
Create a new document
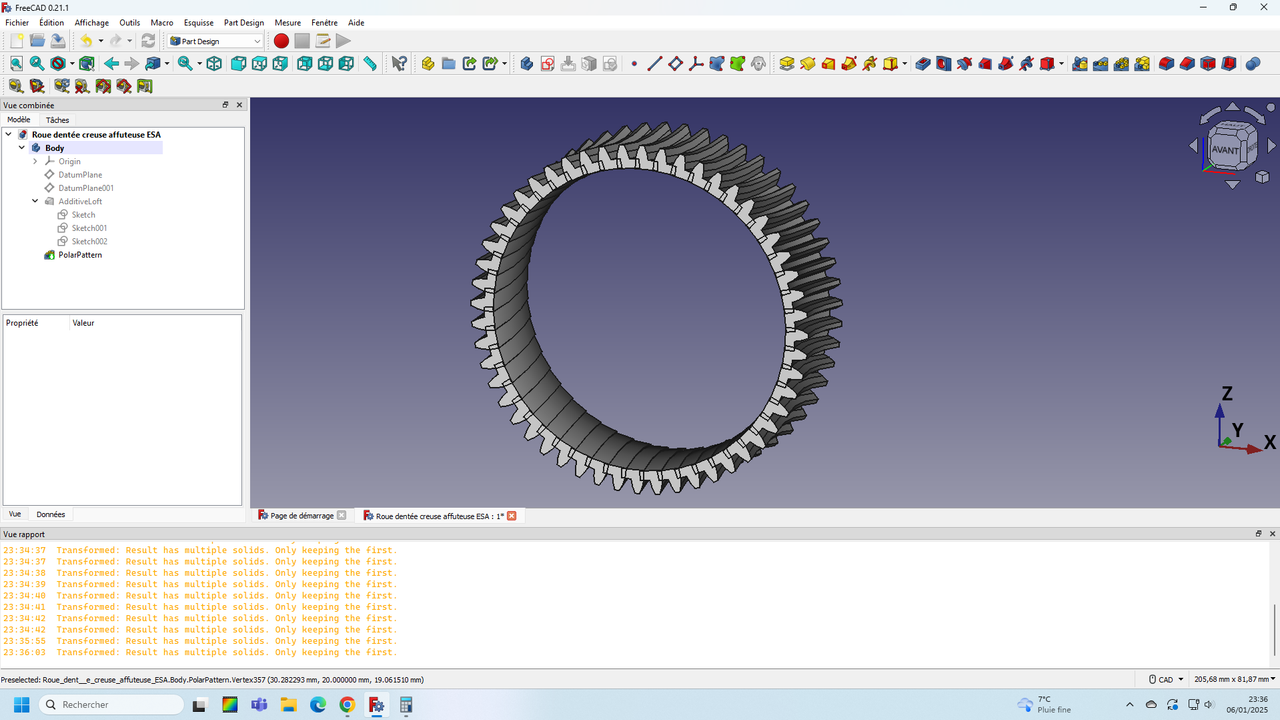(x=16, y=41)
